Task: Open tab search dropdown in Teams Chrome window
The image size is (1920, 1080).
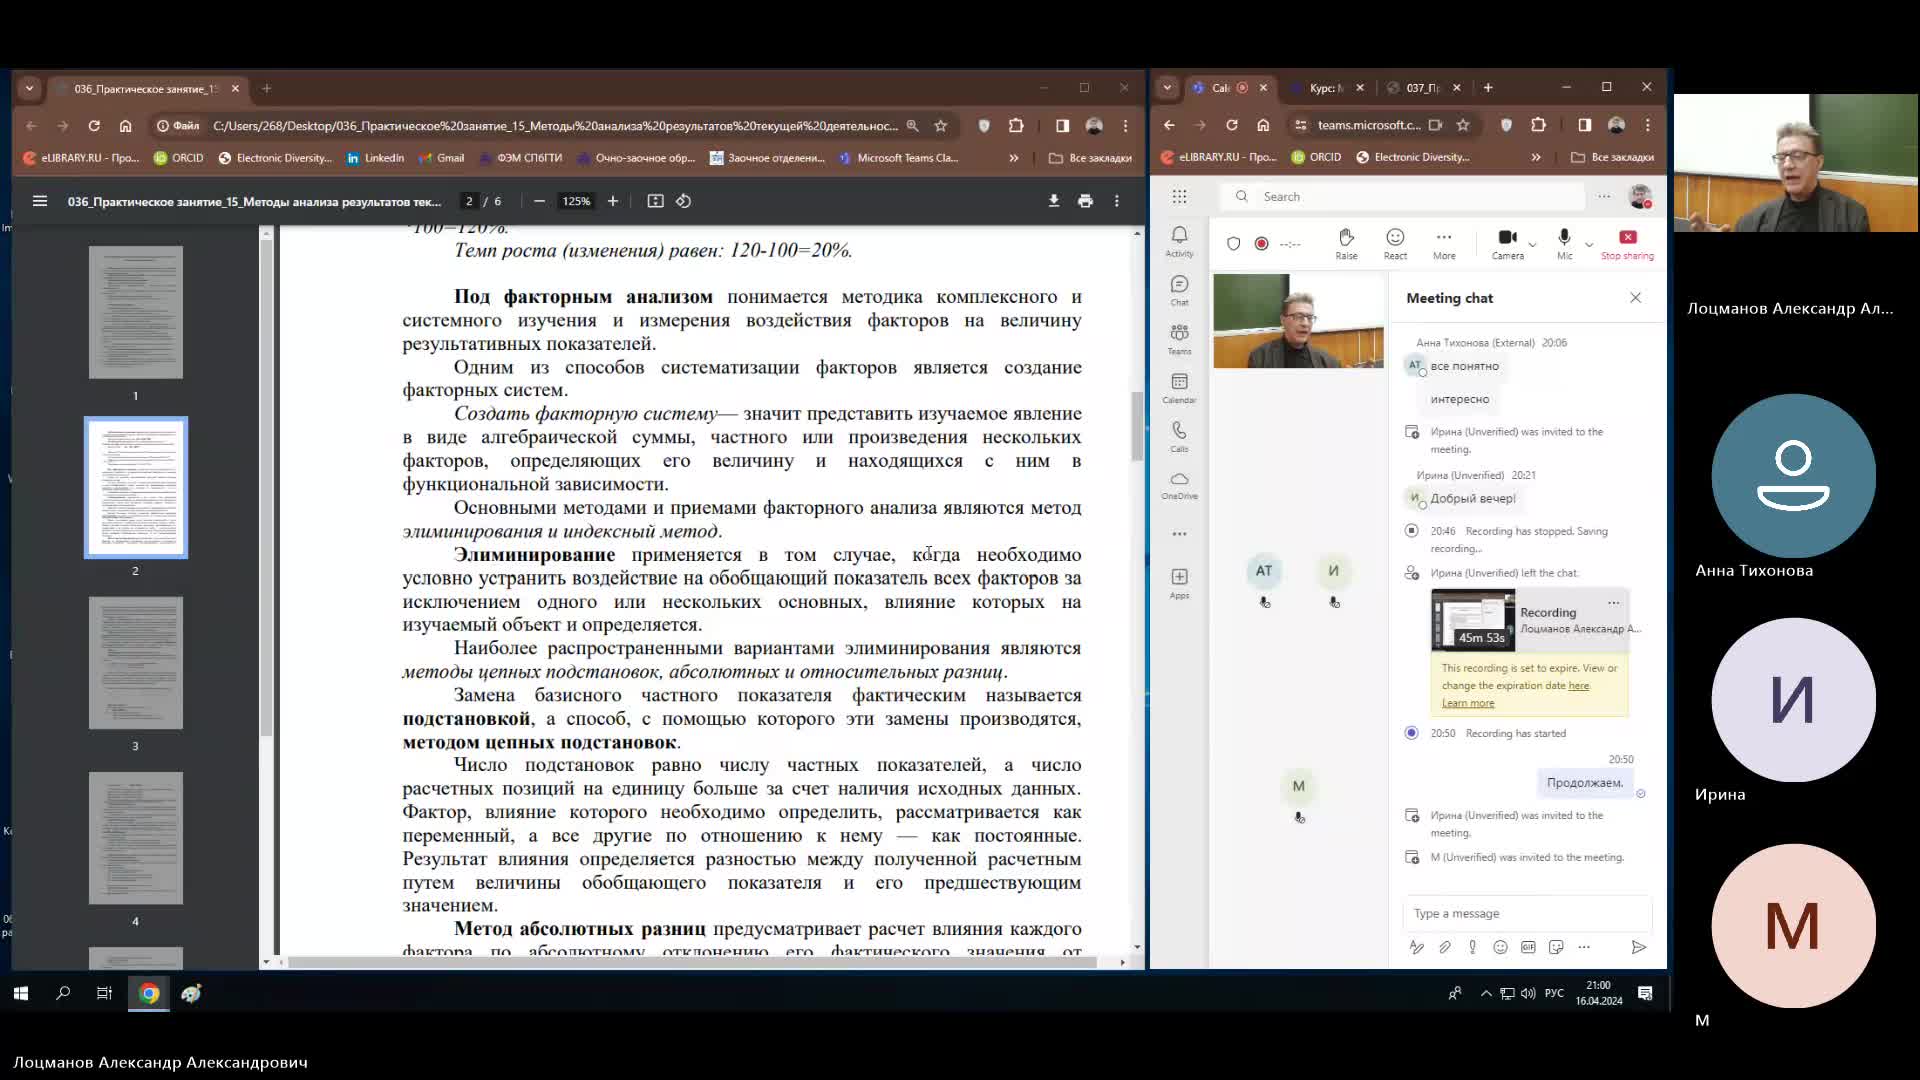Action: point(1167,87)
